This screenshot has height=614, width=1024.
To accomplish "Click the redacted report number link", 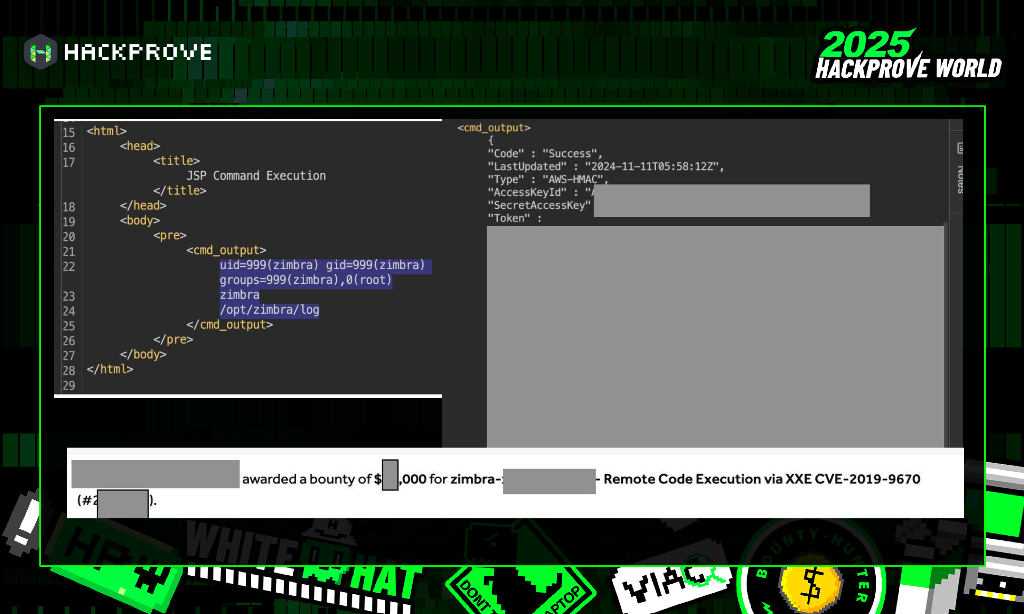I will (x=123, y=501).
